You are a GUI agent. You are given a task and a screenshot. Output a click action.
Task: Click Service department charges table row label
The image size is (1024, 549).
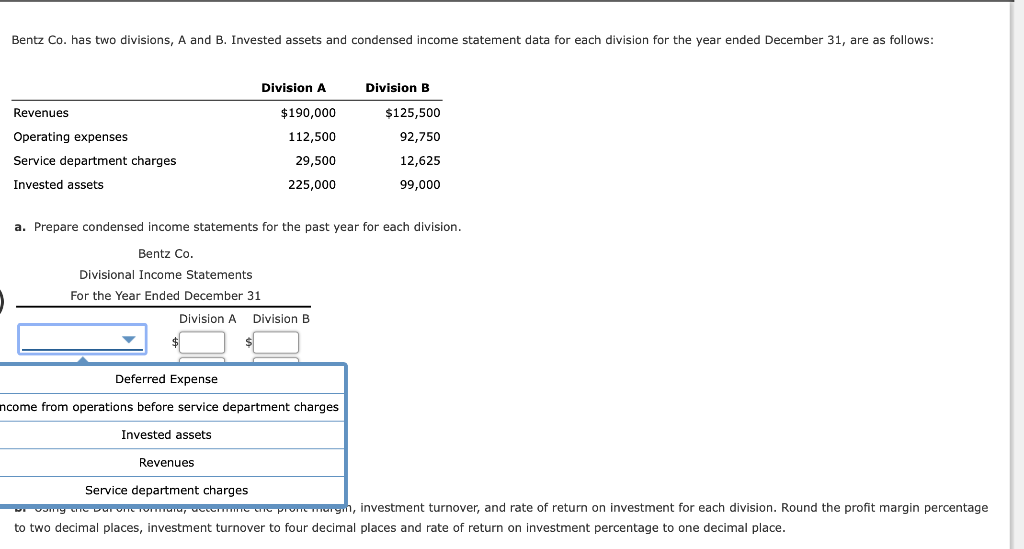point(95,161)
